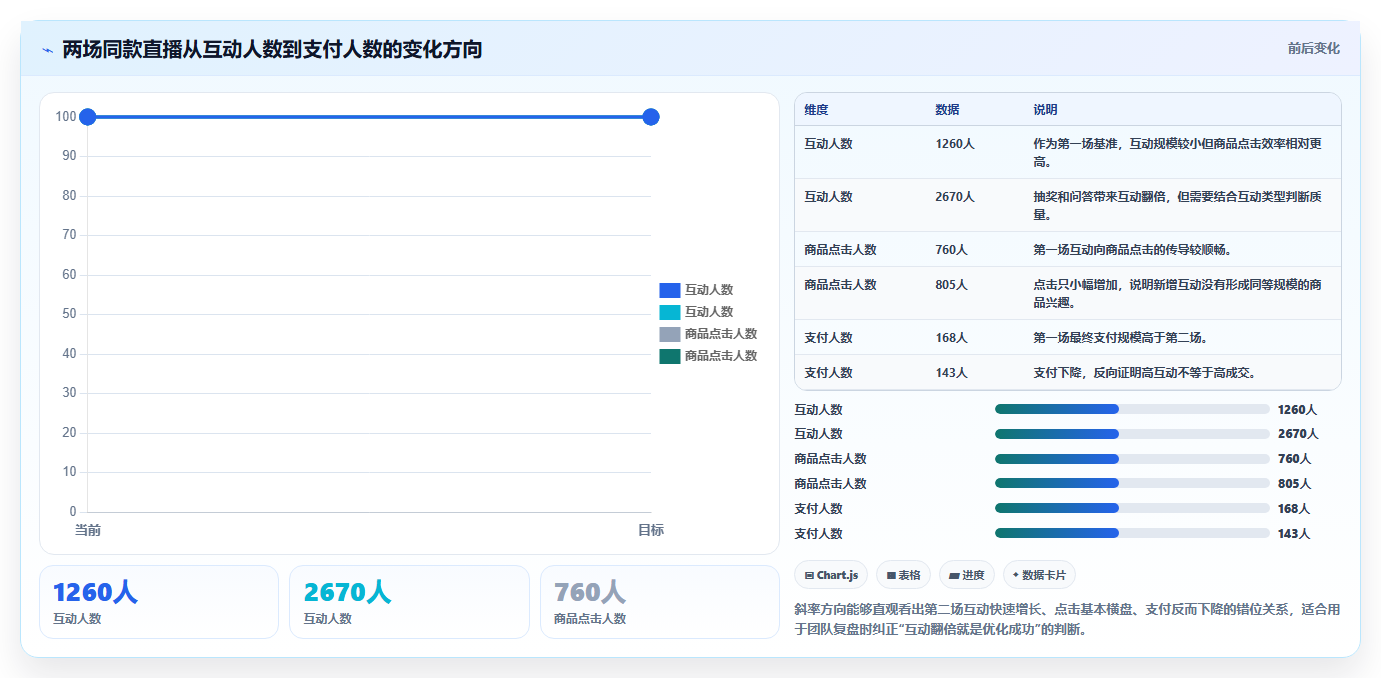Click the 当前 x-axis label

87,530
